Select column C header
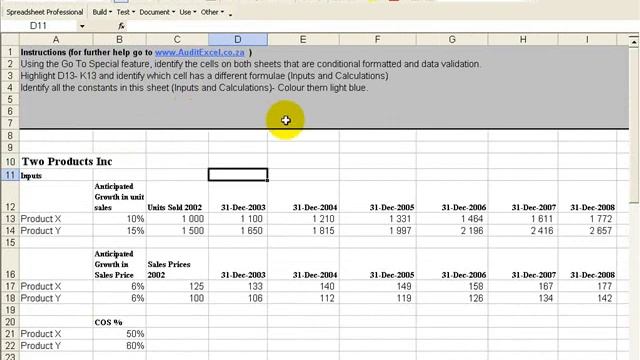Image resolution: width=640 pixels, height=360 pixels. tap(177, 40)
